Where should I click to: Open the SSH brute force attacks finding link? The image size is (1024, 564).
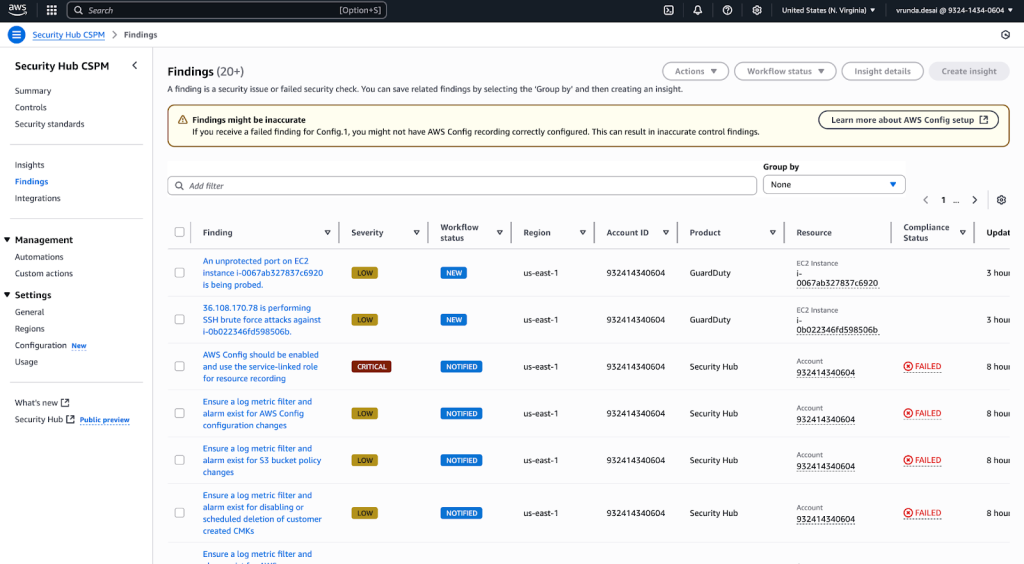point(261,320)
